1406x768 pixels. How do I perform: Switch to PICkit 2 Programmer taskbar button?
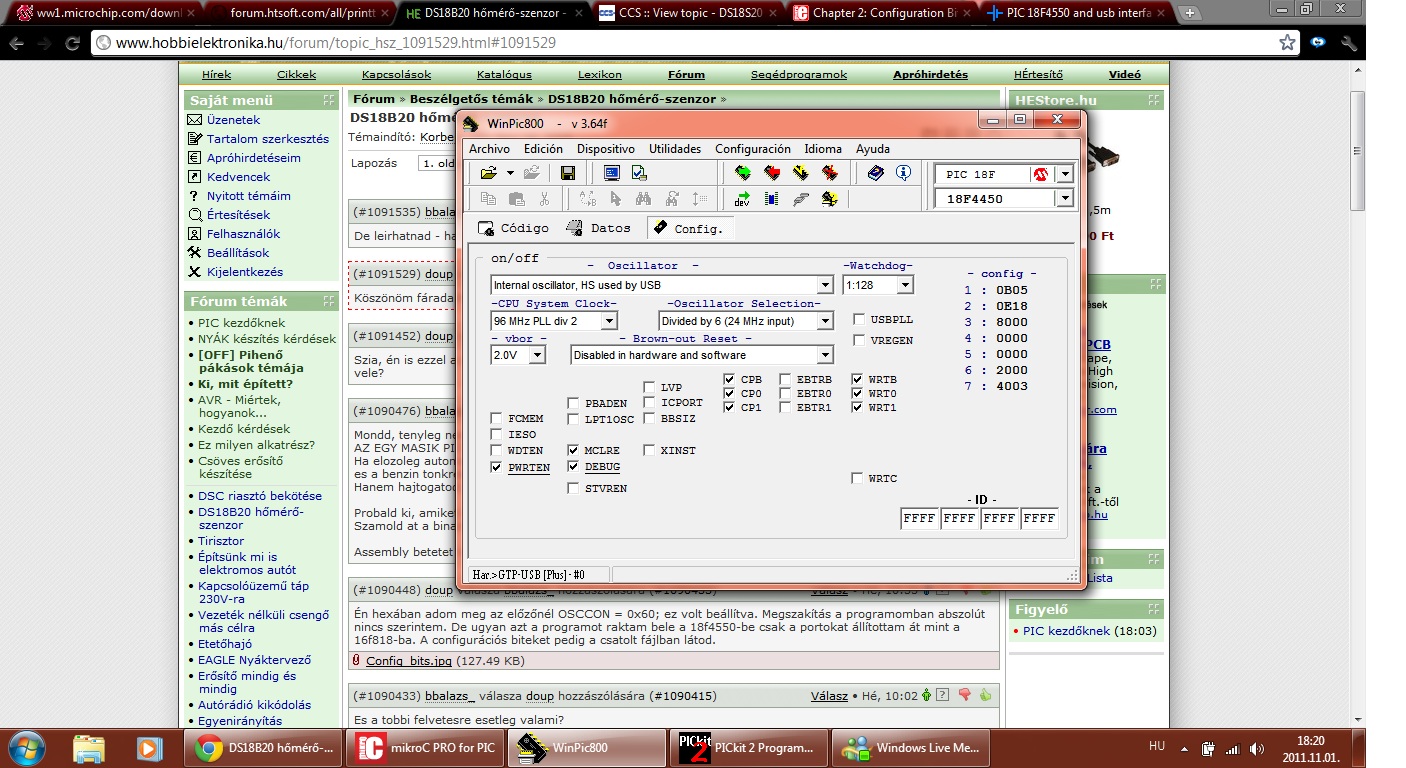point(749,748)
